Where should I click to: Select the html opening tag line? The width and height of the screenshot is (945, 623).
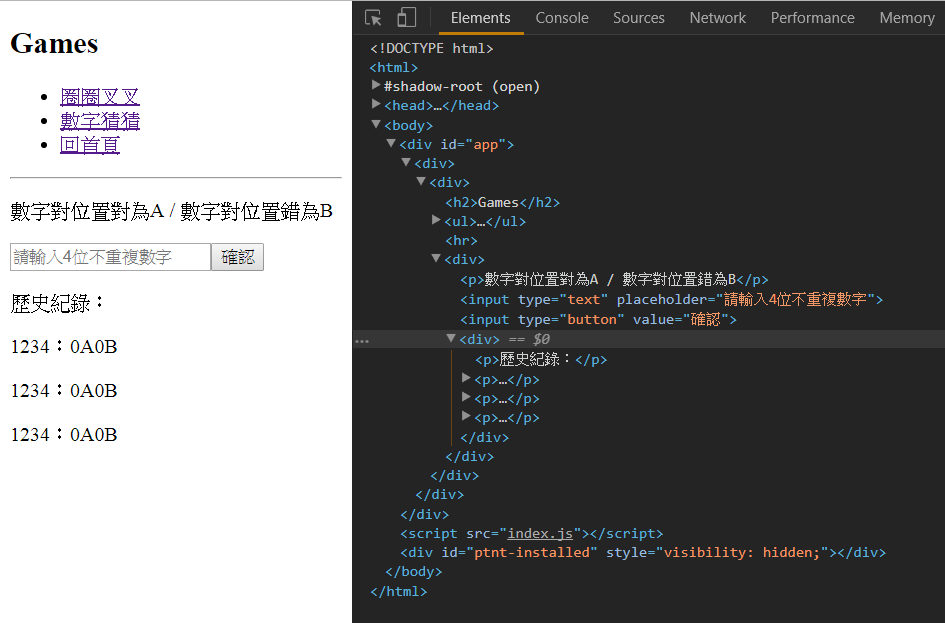click(x=394, y=67)
